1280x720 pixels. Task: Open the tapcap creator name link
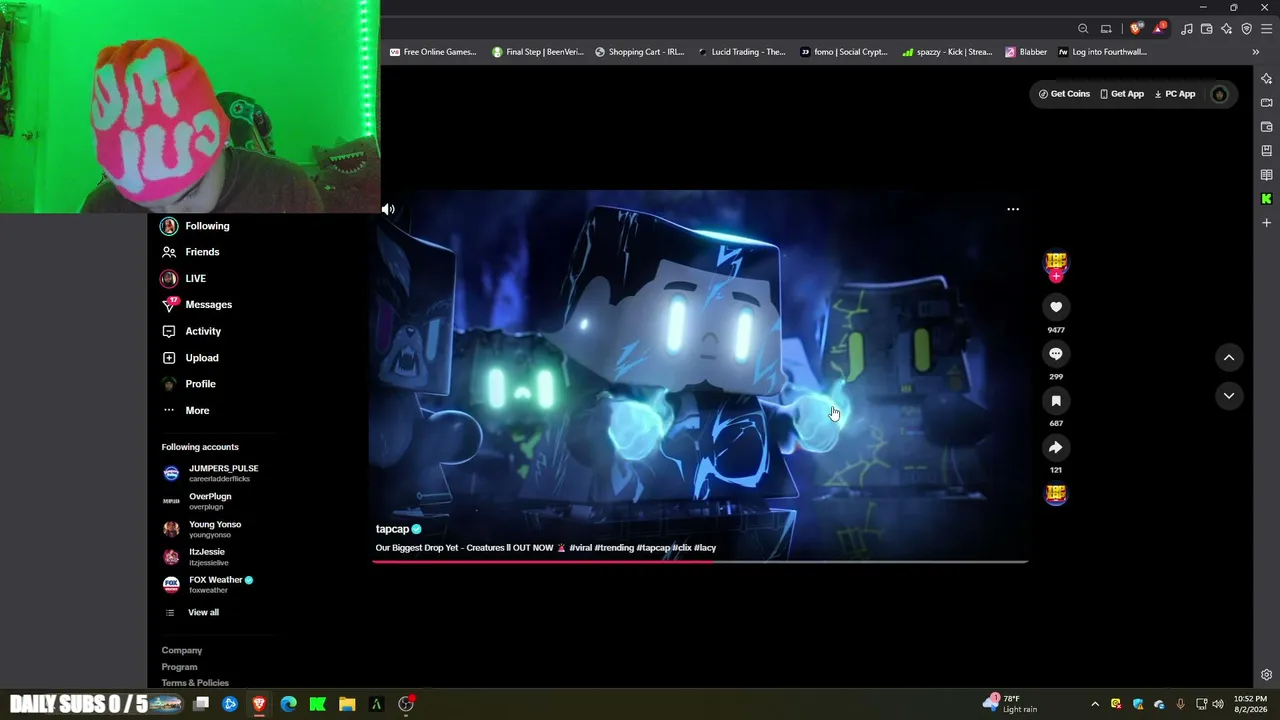point(392,529)
